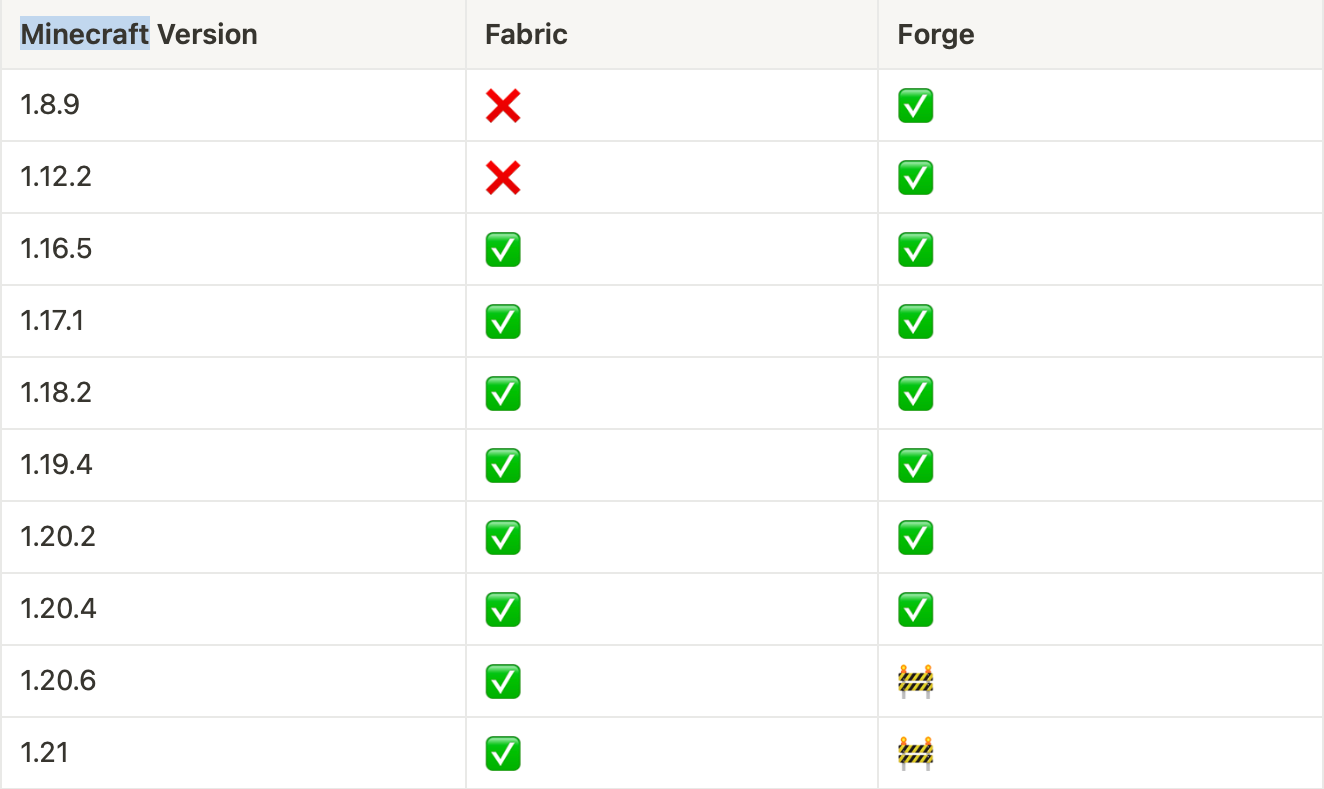Click the construction barrier icon for Forge 1.21
This screenshot has height=789, width=1324.
[915, 753]
